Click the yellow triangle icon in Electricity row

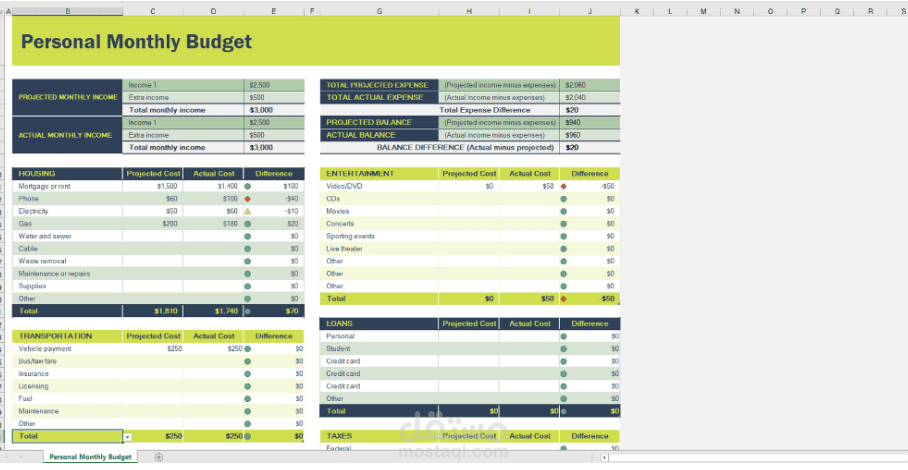click(x=248, y=211)
